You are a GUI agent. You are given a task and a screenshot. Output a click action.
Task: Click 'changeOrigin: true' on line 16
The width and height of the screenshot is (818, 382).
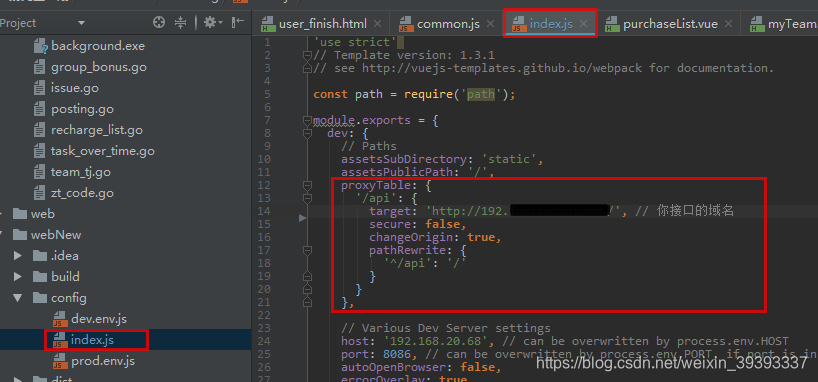point(435,237)
